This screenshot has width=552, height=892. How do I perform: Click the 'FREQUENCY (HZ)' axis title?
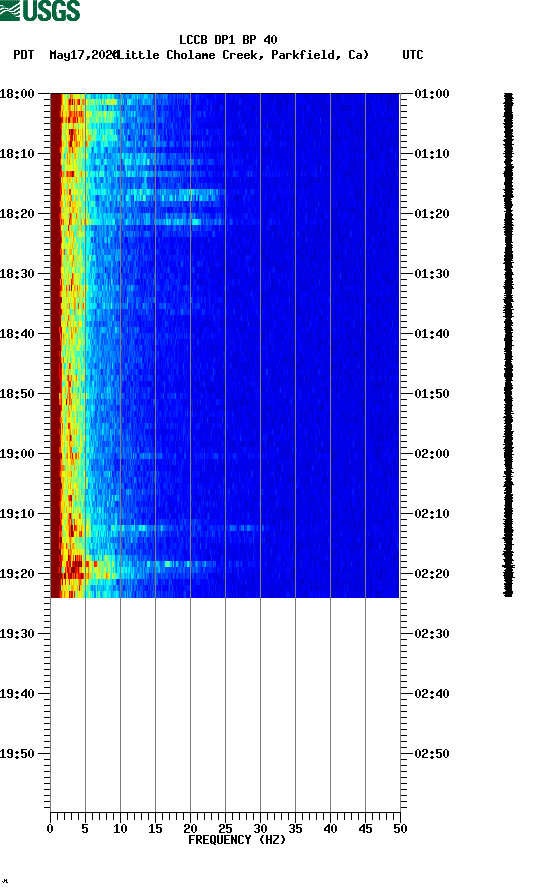(x=237, y=840)
